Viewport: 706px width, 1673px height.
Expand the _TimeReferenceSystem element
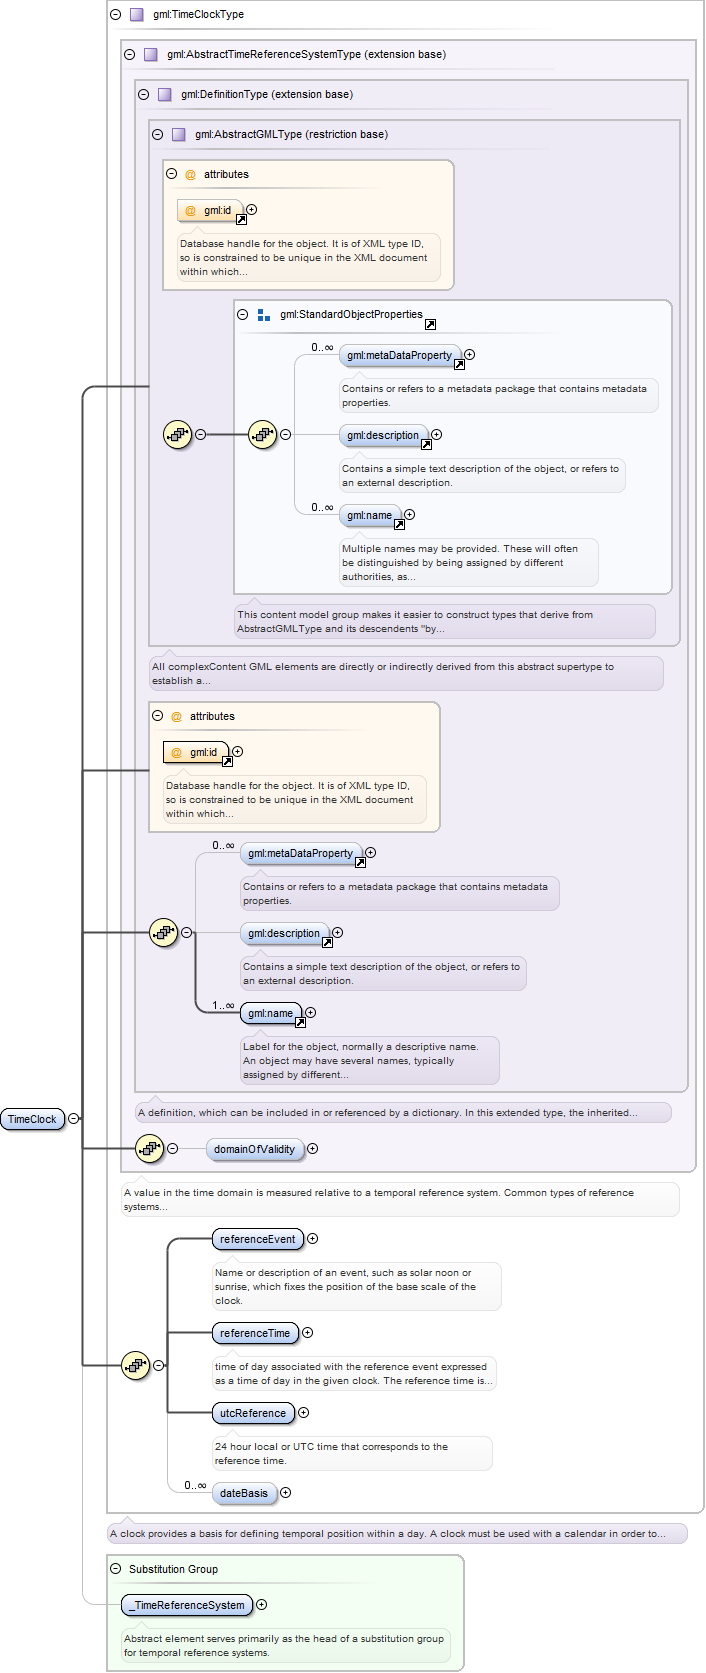(x=262, y=1605)
